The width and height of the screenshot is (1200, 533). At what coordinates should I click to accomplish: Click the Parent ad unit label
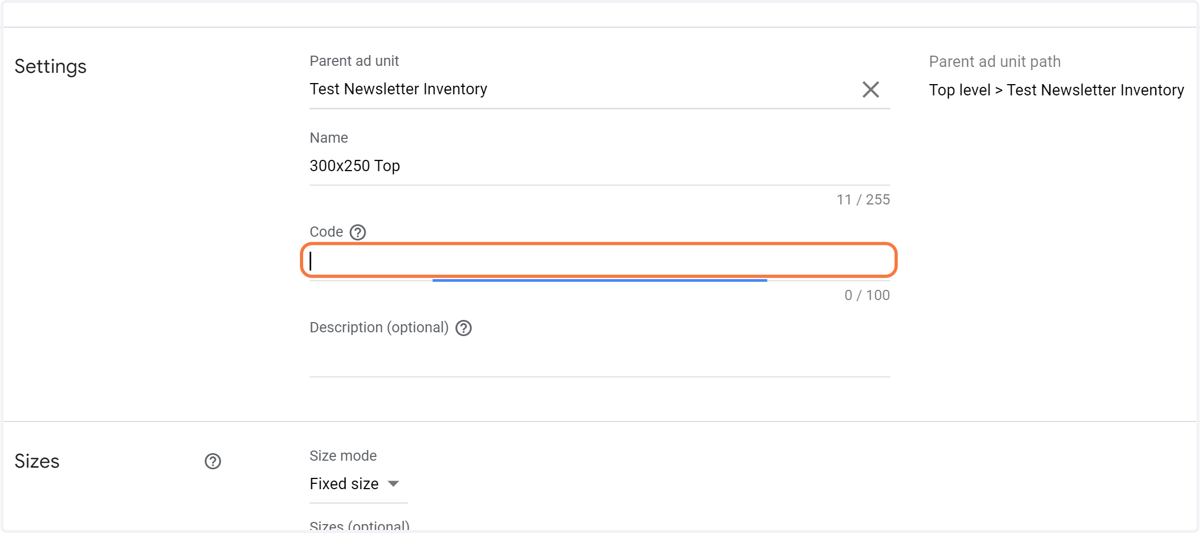pyautogui.click(x=355, y=61)
